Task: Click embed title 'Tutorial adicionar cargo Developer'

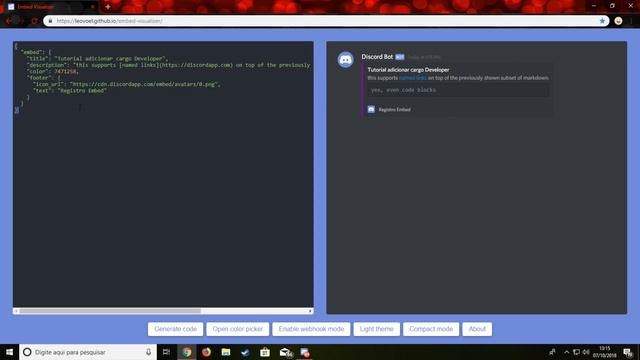Action: (x=408, y=70)
